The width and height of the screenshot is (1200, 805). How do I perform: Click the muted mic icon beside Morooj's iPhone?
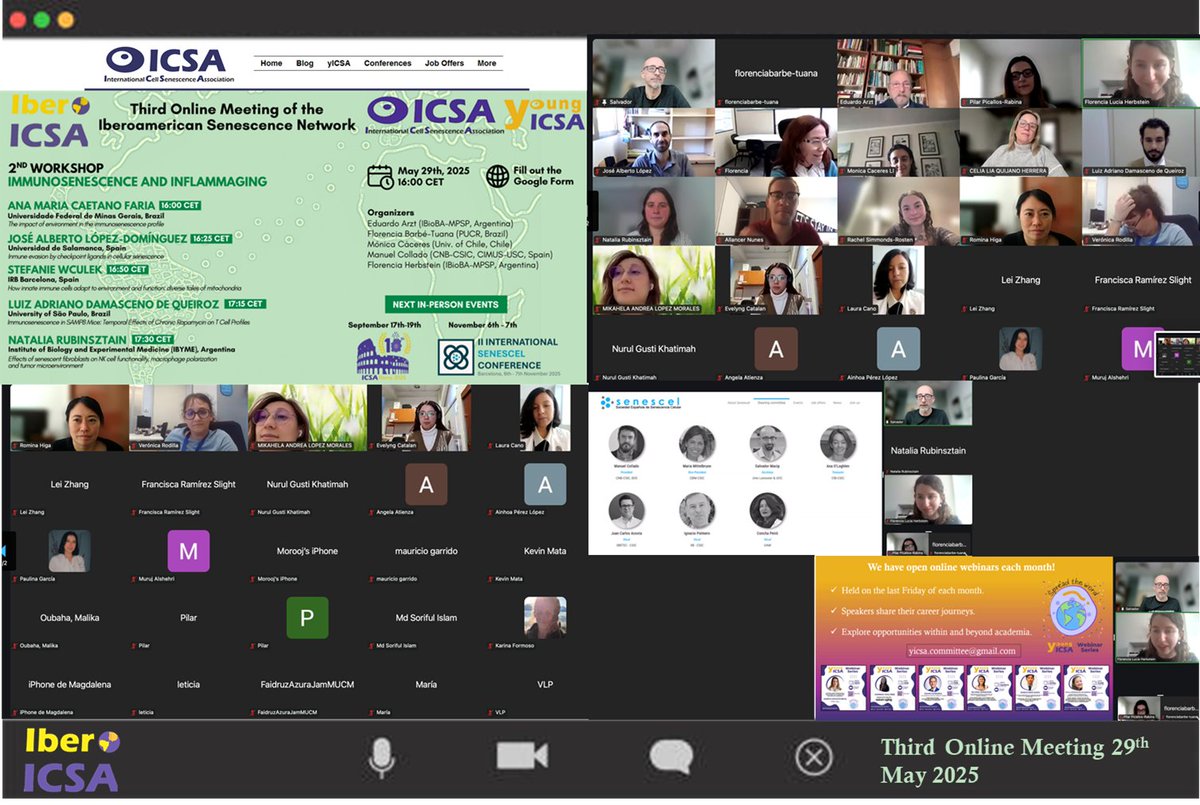[x=254, y=579]
